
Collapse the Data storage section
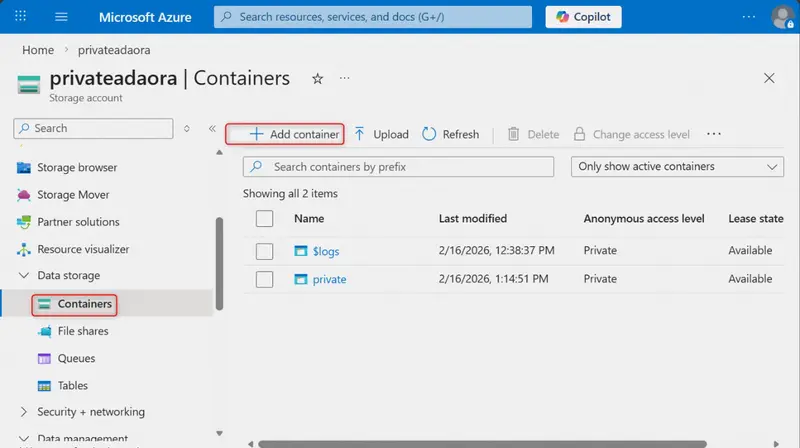pos(23,276)
